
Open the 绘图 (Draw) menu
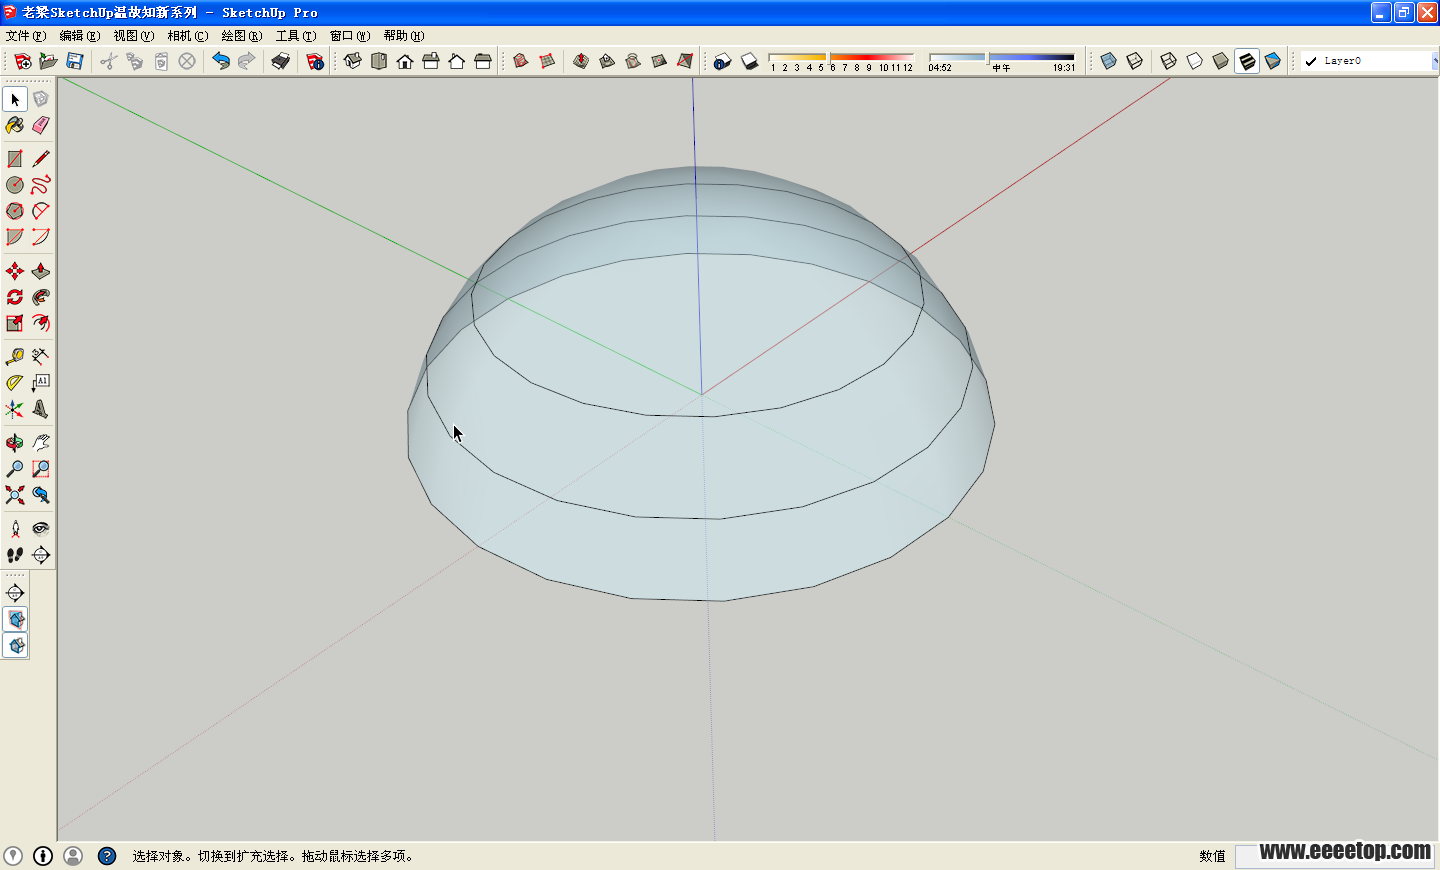pos(242,36)
